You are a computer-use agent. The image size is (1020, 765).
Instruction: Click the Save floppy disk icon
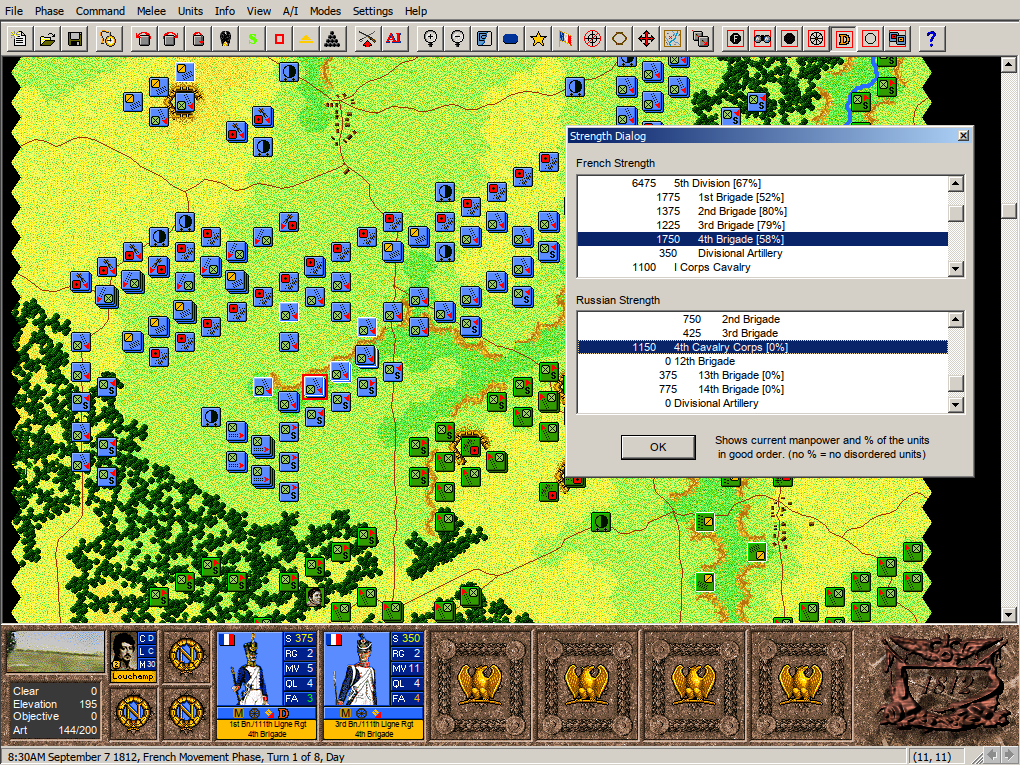(x=75, y=39)
